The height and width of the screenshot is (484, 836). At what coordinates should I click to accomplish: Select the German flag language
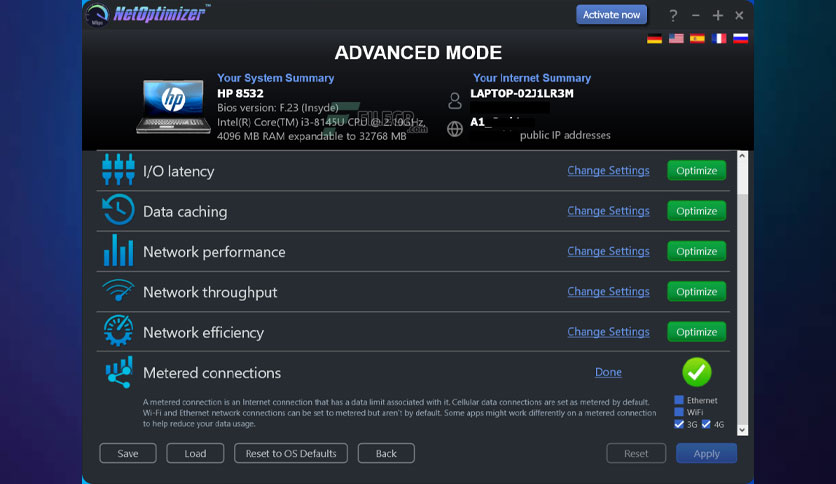click(654, 38)
